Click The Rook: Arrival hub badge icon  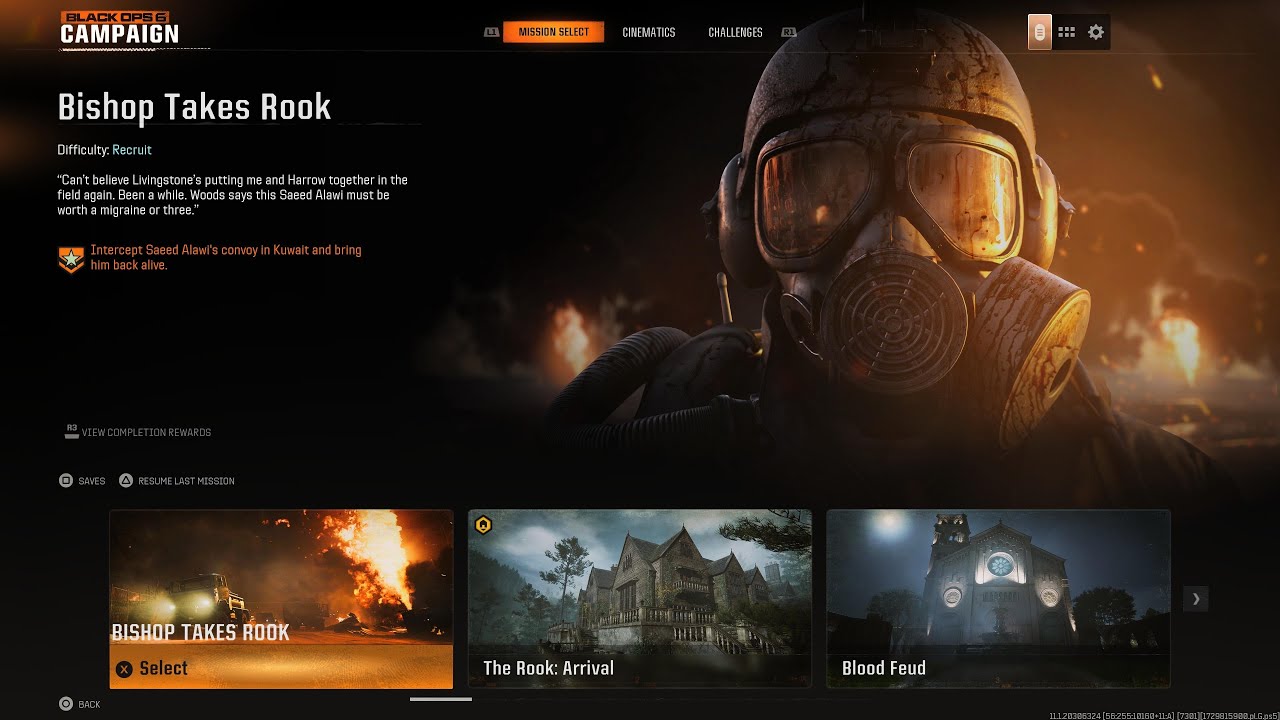pyautogui.click(x=483, y=524)
